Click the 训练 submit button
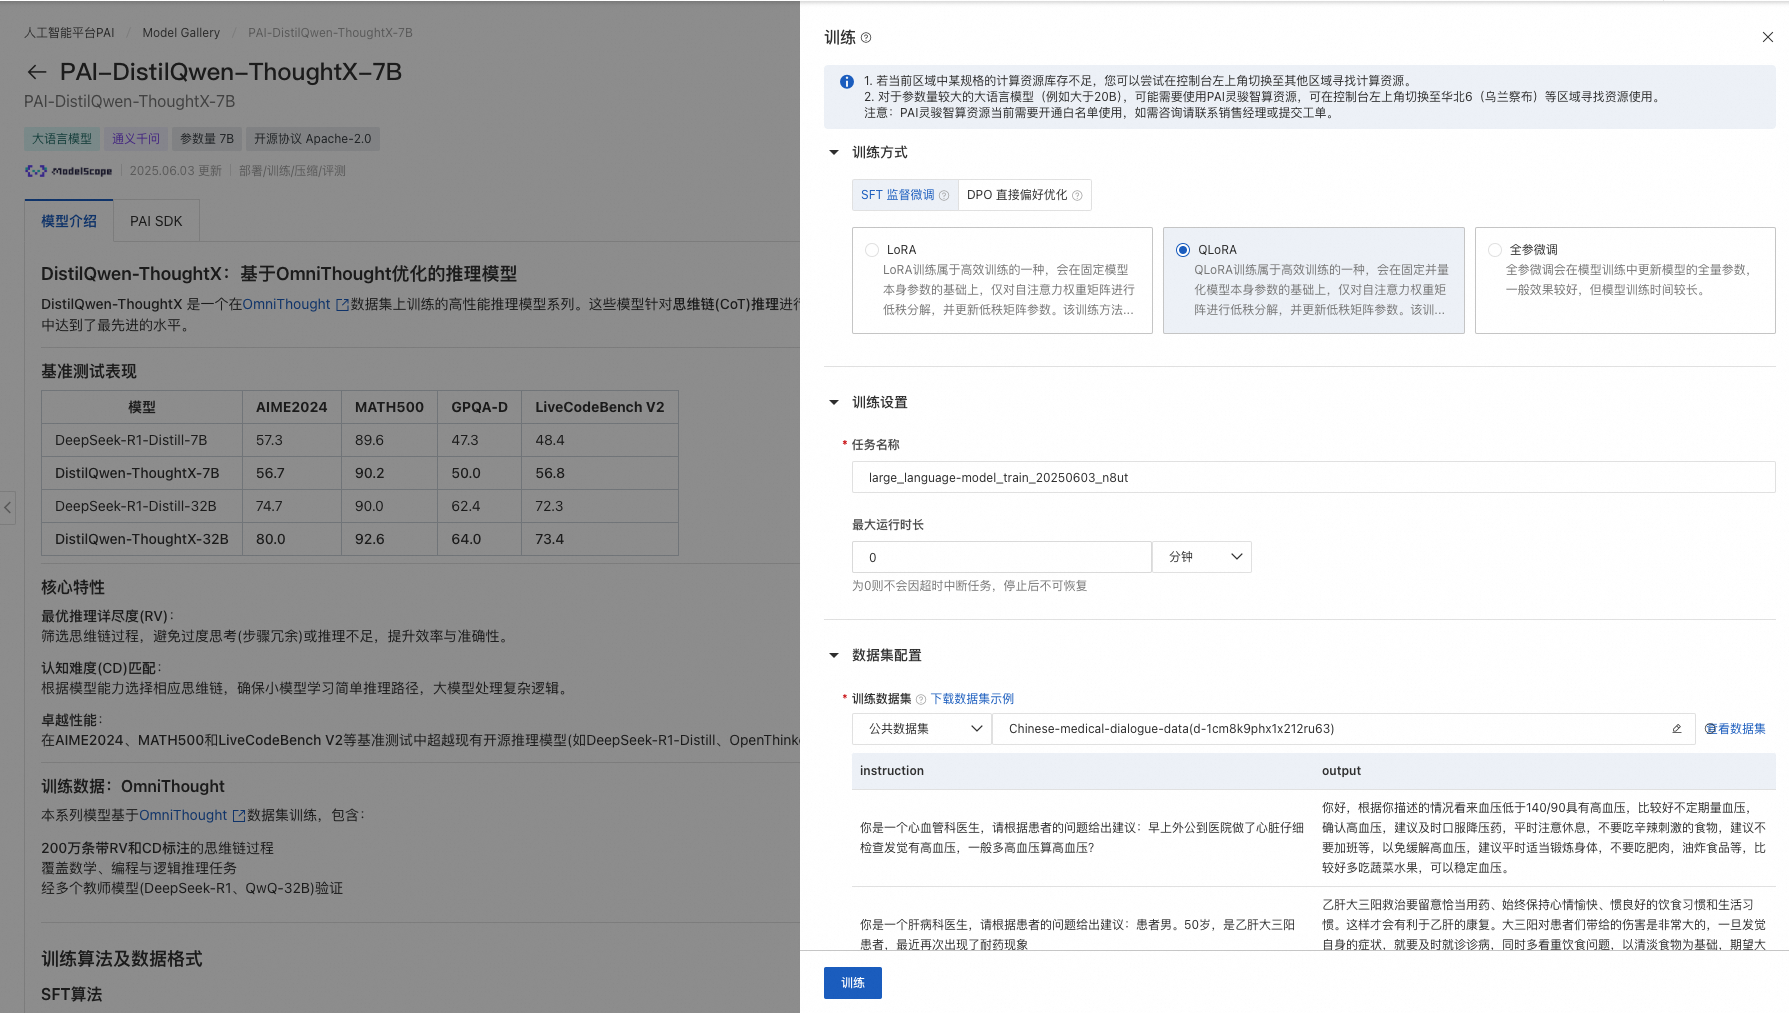 click(x=852, y=983)
